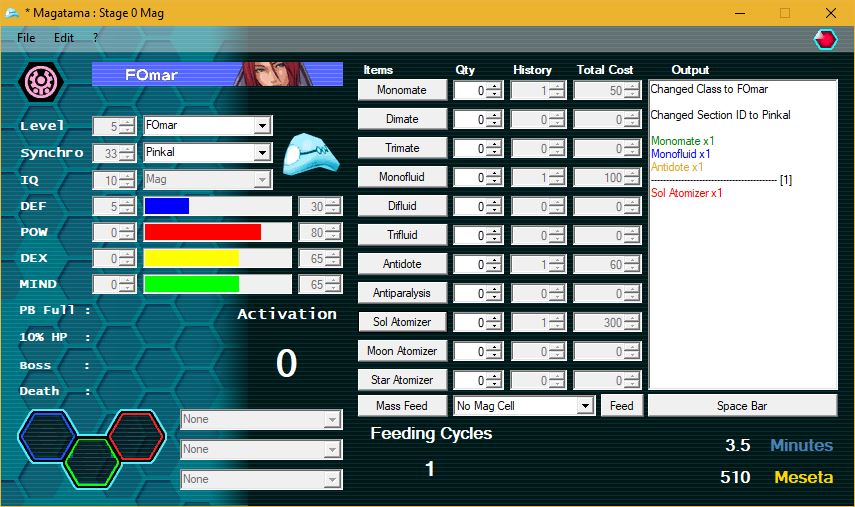Viewport: 855px width, 507px height.
Task: Click the Level value stepper field
Action: coord(107,126)
